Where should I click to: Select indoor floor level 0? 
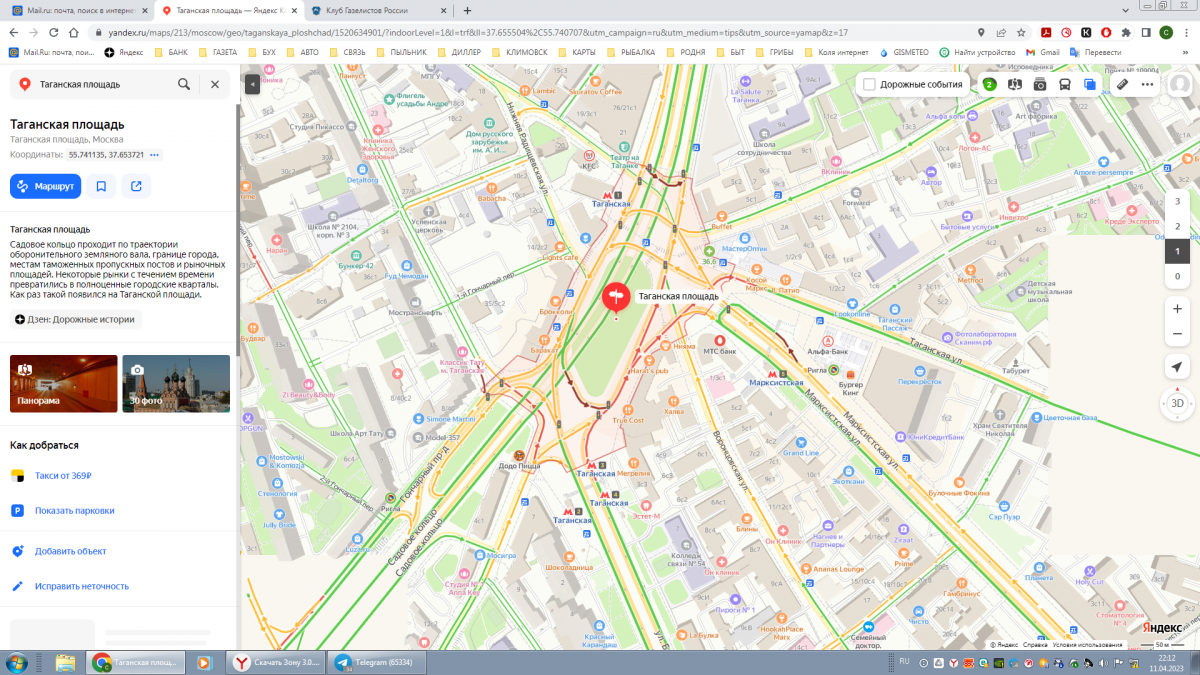click(x=1177, y=276)
